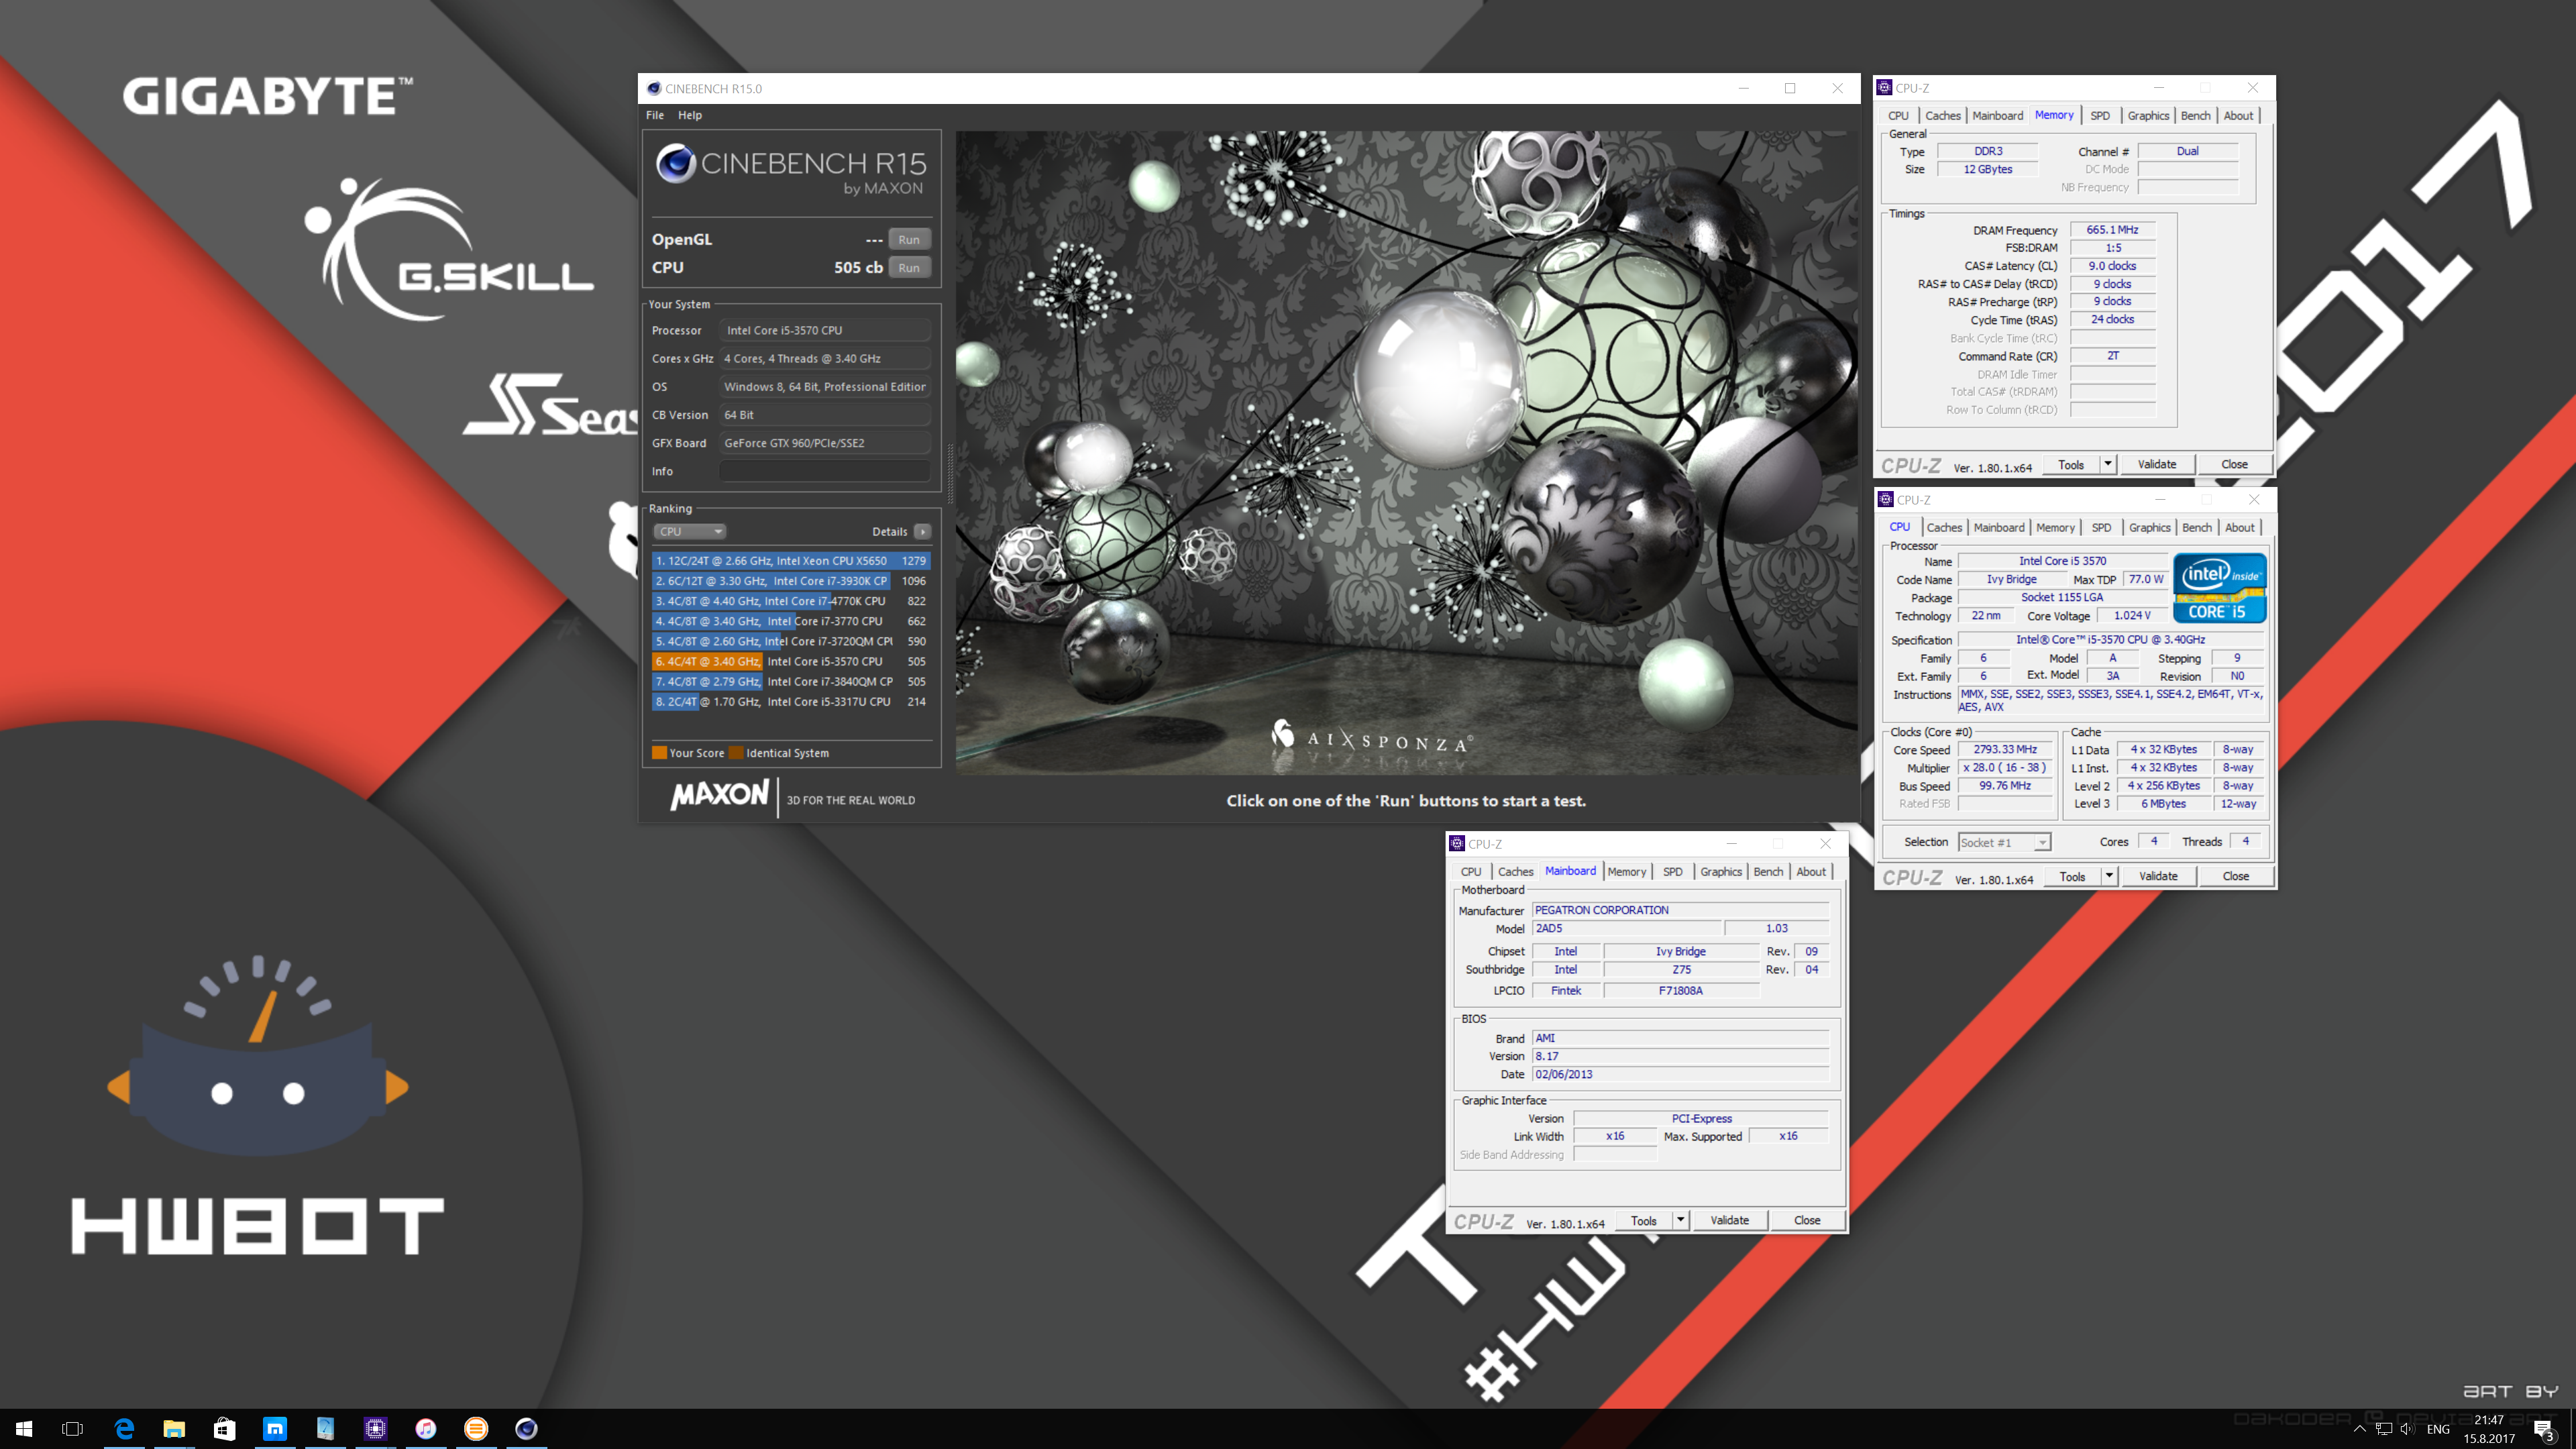The height and width of the screenshot is (1449, 2576).
Task: Open Task View from the taskbar
Action: (73, 1429)
